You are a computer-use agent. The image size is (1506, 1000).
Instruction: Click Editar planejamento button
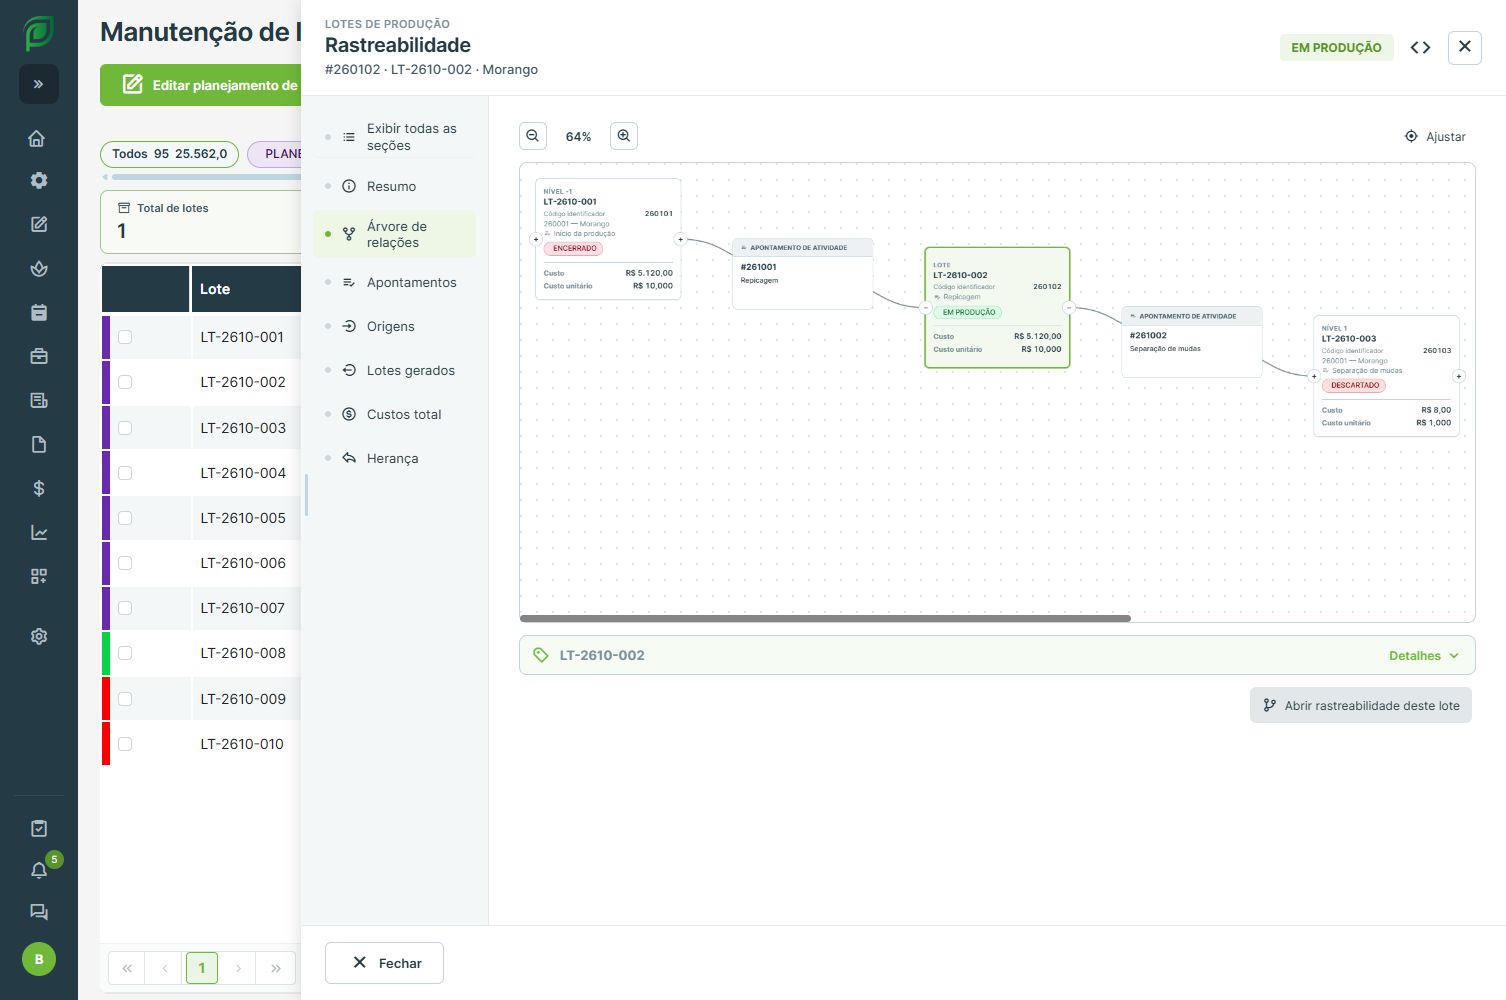click(x=202, y=85)
